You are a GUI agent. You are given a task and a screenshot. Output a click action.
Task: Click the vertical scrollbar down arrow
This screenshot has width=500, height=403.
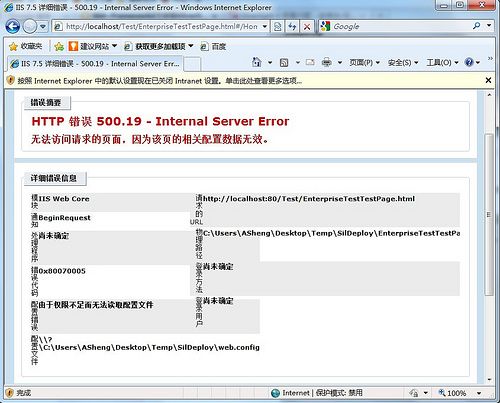(x=489, y=379)
